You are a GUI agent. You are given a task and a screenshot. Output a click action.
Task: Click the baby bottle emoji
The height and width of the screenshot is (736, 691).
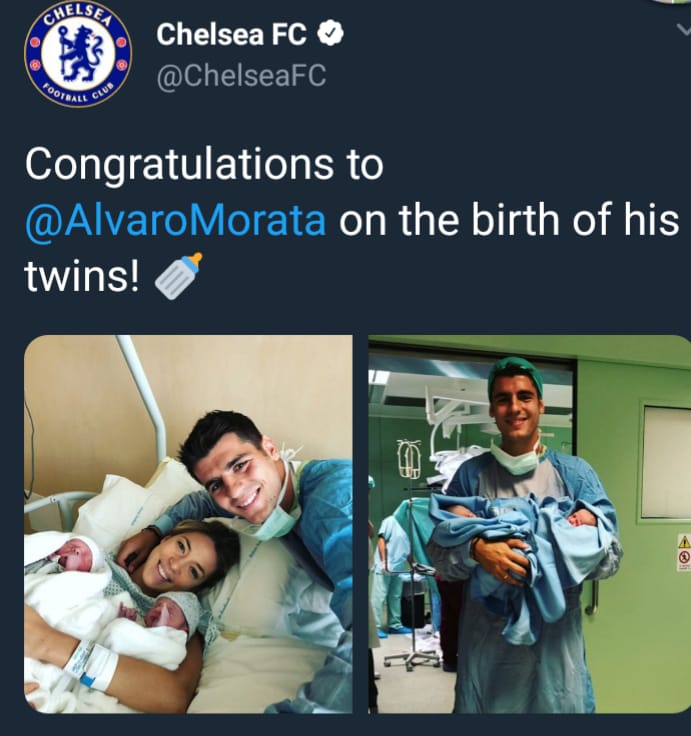pyautogui.click(x=178, y=276)
